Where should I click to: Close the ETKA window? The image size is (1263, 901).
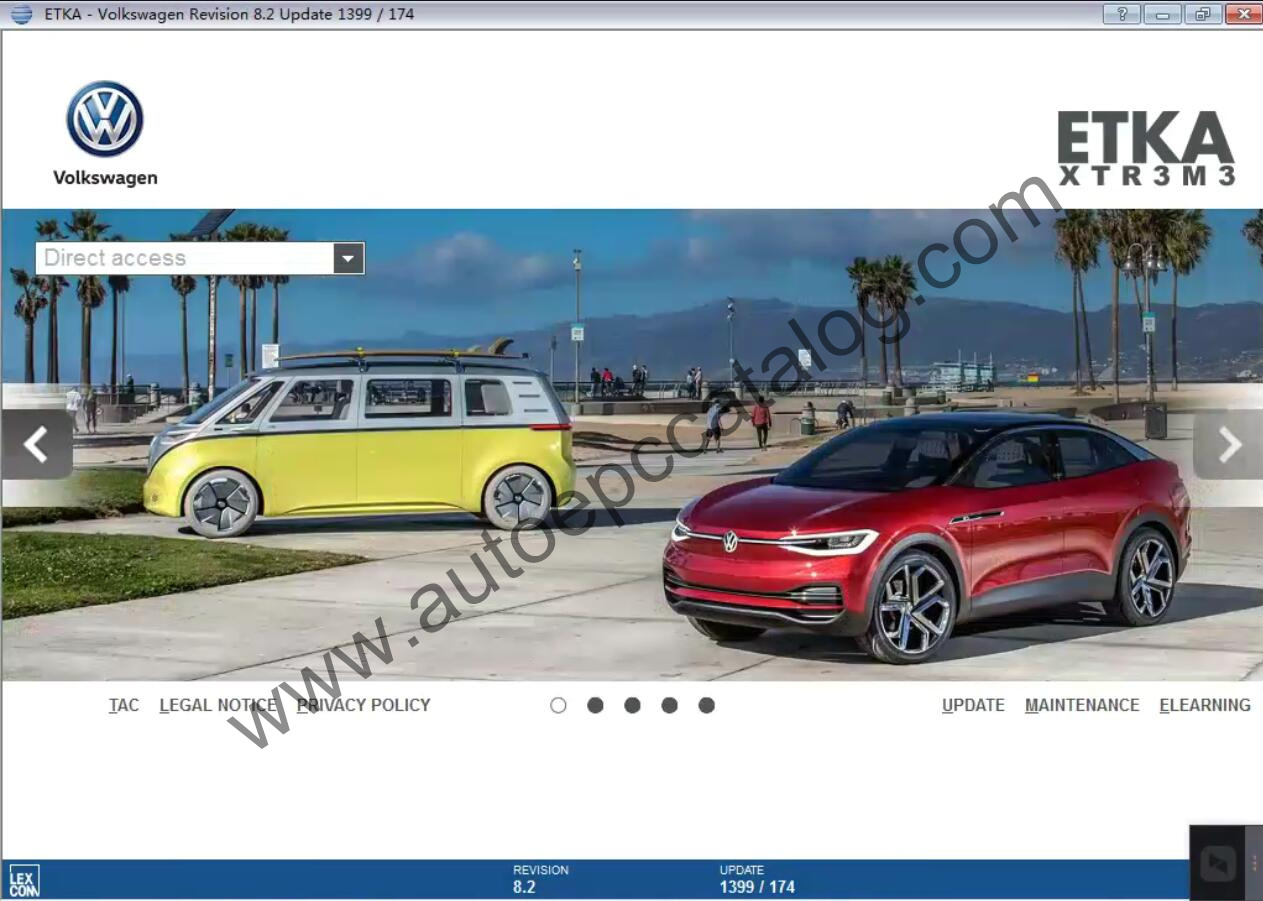click(x=1243, y=14)
